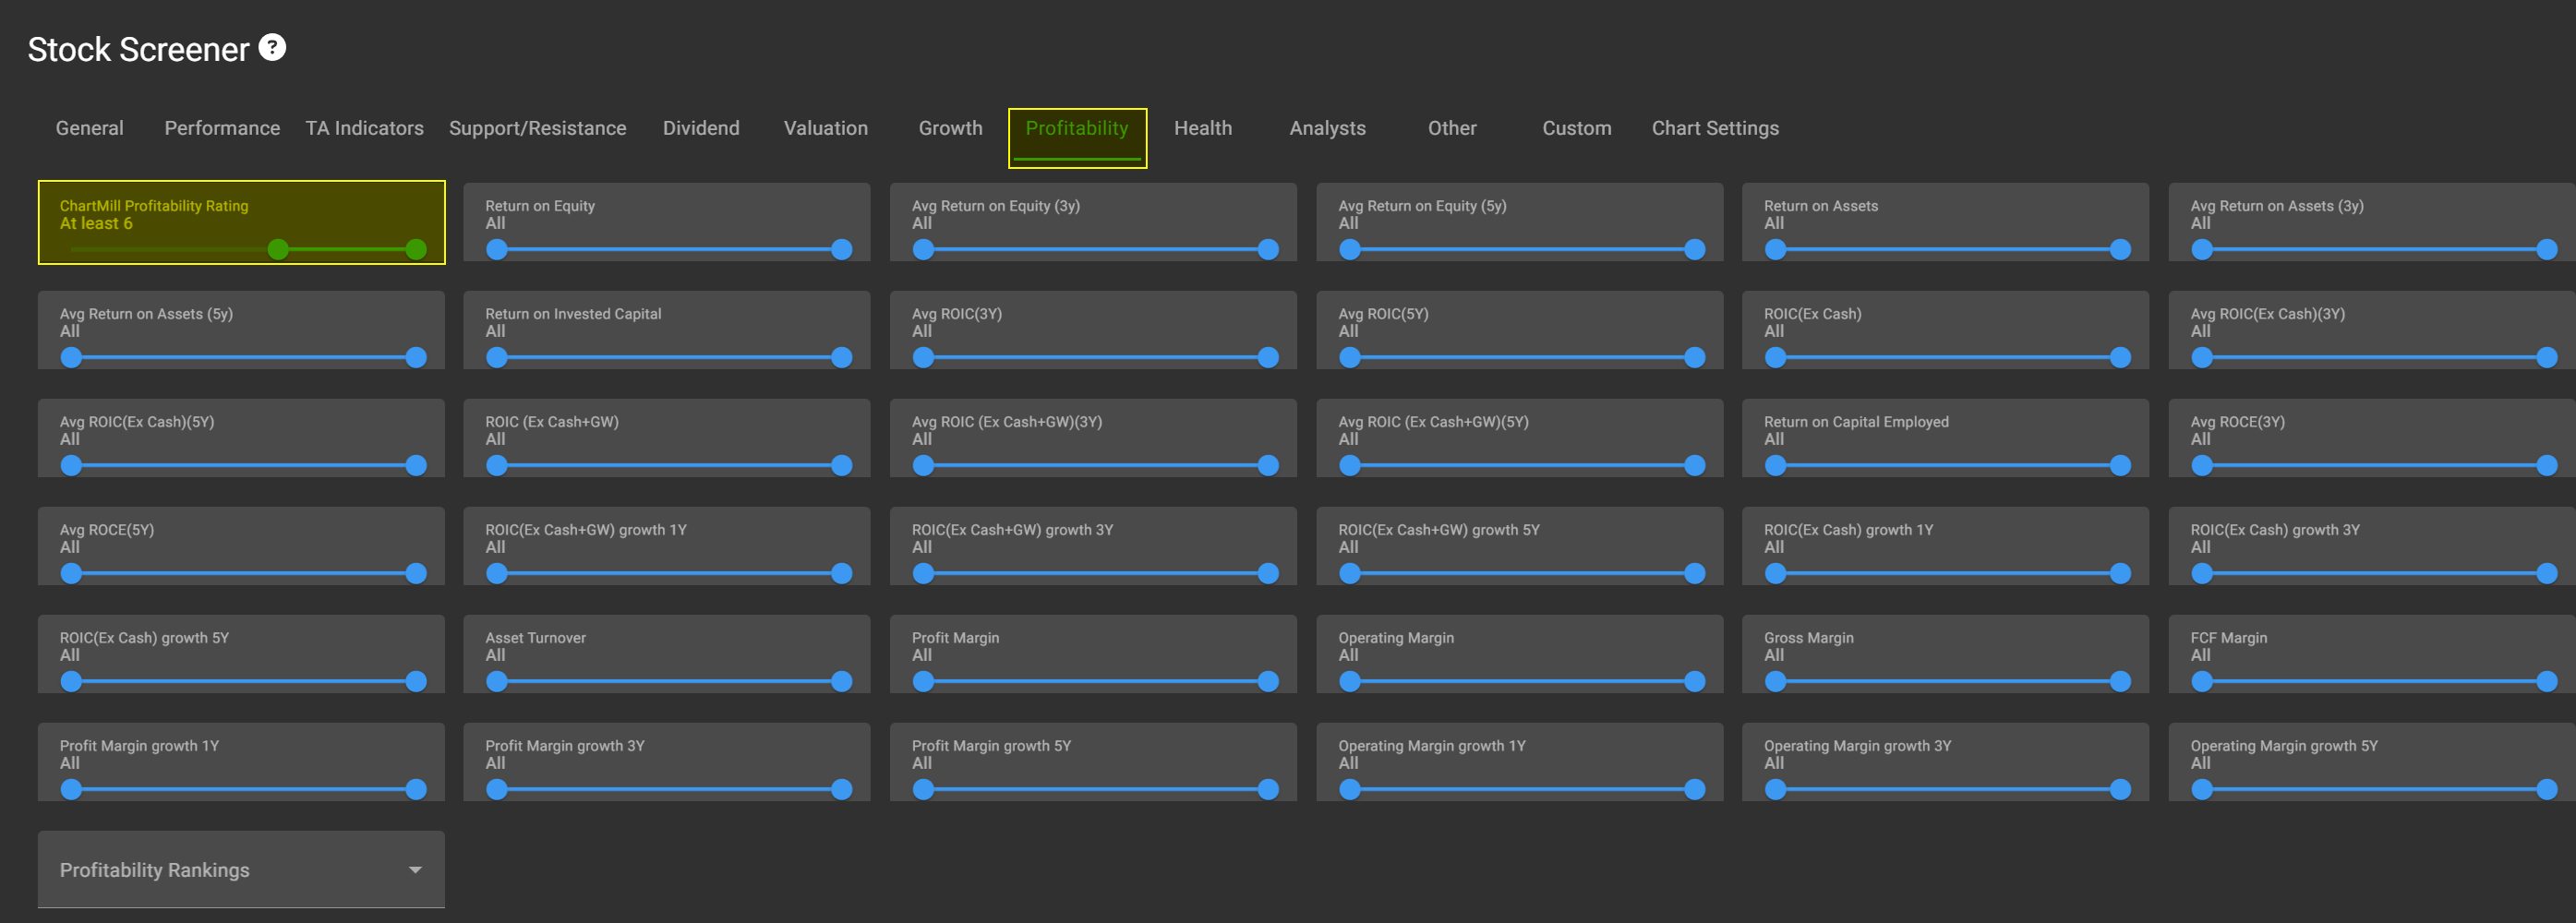Switch to the Analysts tab
2576x923 pixels.
point(1327,128)
